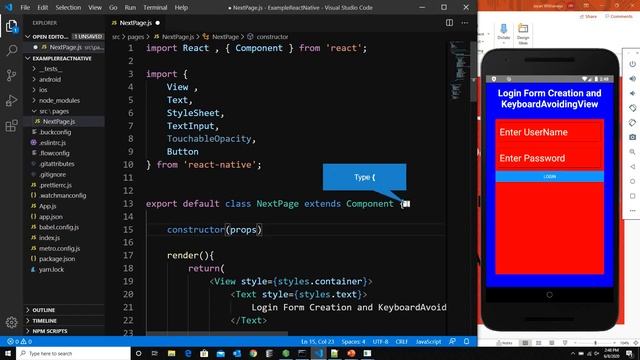The height and width of the screenshot is (360, 640).
Task: Click the emulator zoom icon
Action: click(x=632, y=152)
